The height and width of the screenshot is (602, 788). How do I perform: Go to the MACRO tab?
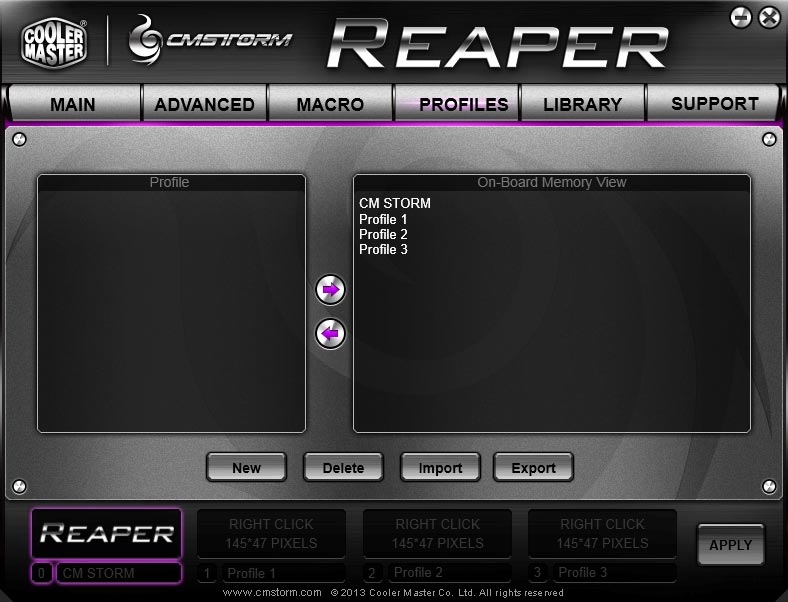coord(330,104)
